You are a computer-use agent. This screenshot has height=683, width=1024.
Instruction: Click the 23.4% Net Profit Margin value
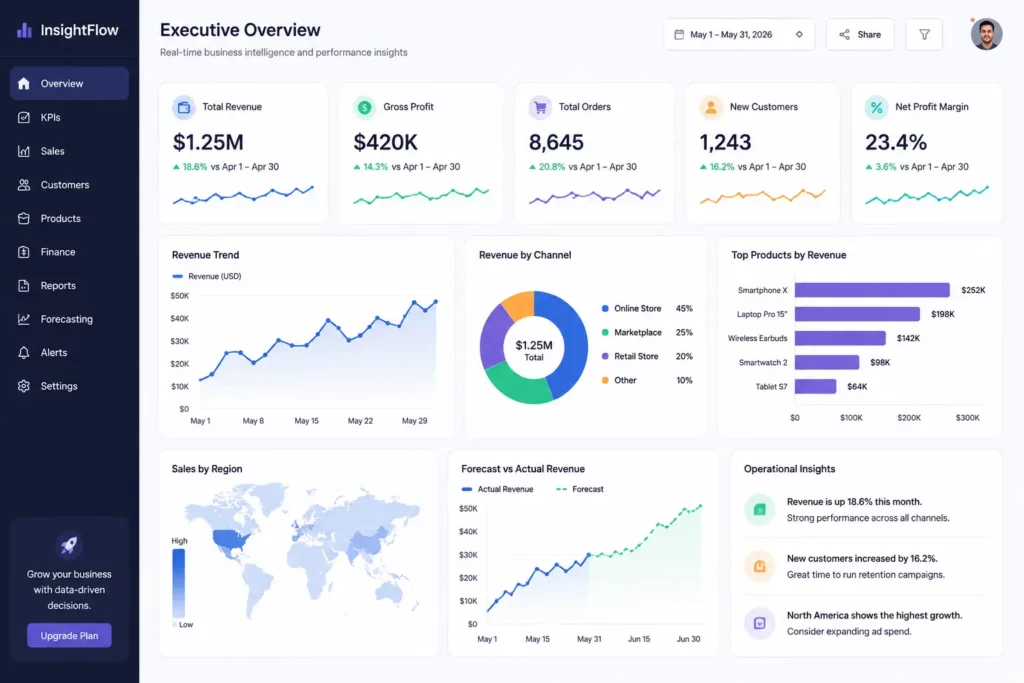pos(896,142)
